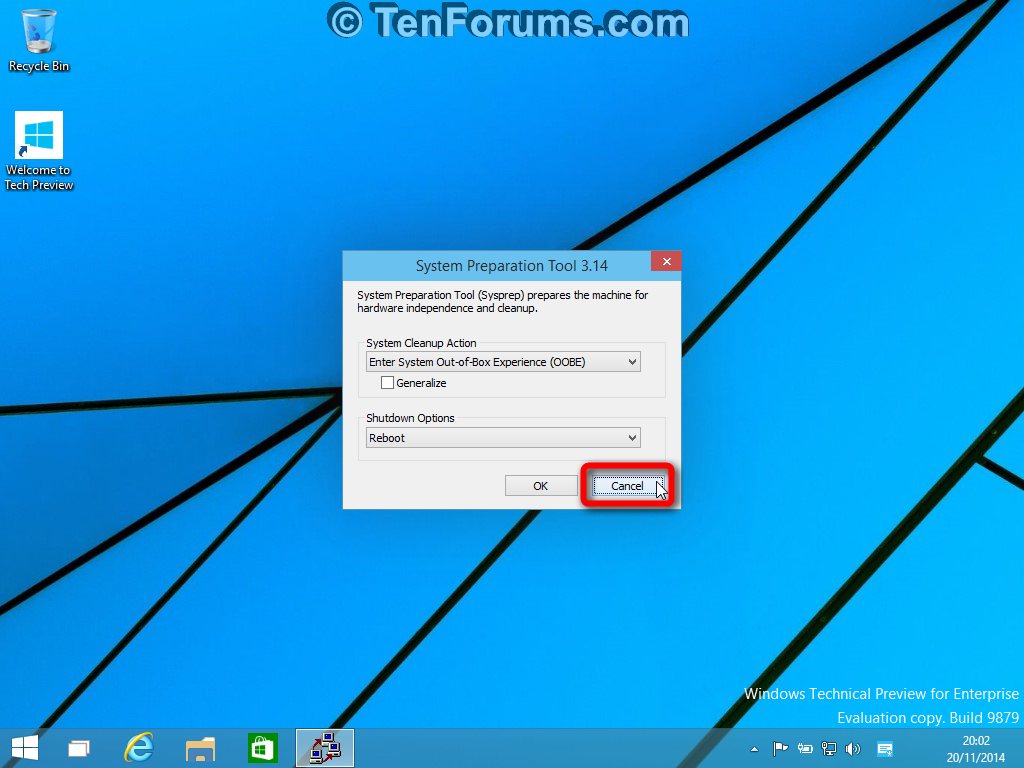The height and width of the screenshot is (768, 1024).
Task: Click the battery power tray icon
Action: pos(805,749)
